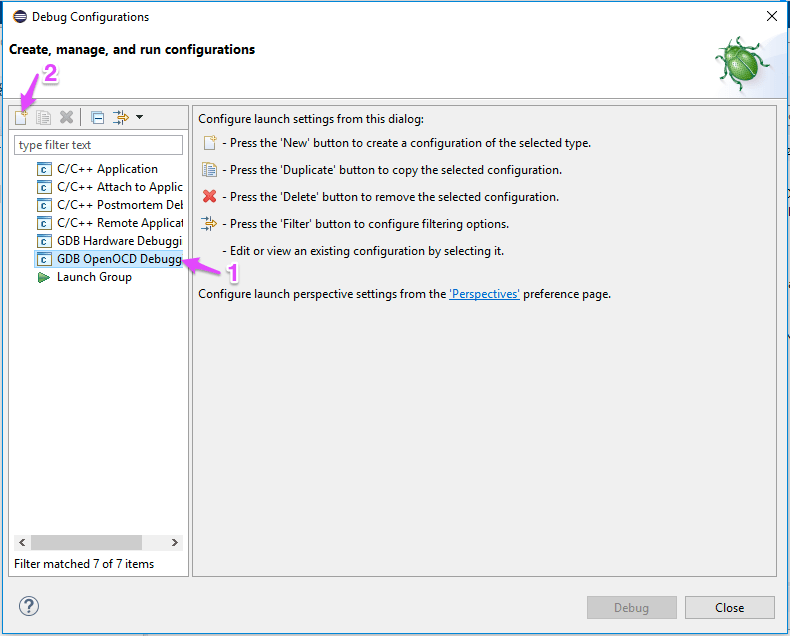Click the help question mark icon

(29, 606)
